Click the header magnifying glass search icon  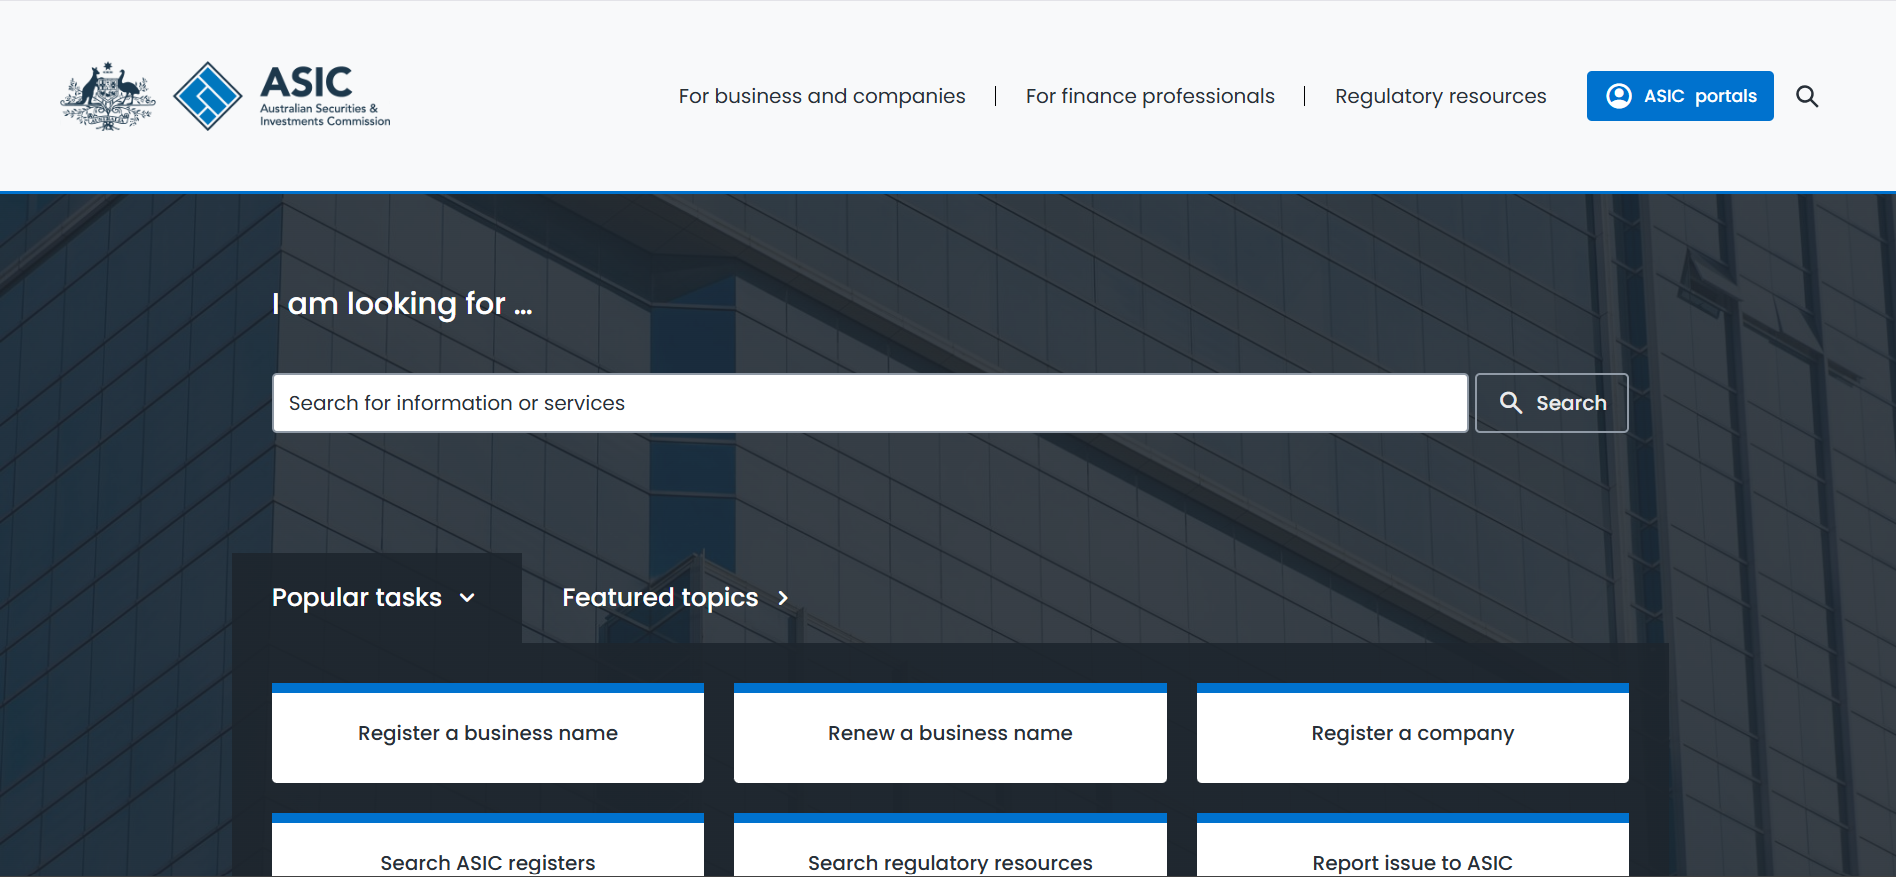coord(1807,96)
